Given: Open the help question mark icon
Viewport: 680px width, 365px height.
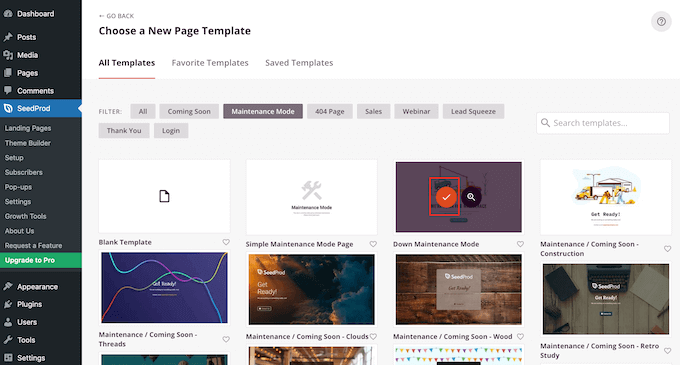Looking at the screenshot, I should (x=661, y=21).
